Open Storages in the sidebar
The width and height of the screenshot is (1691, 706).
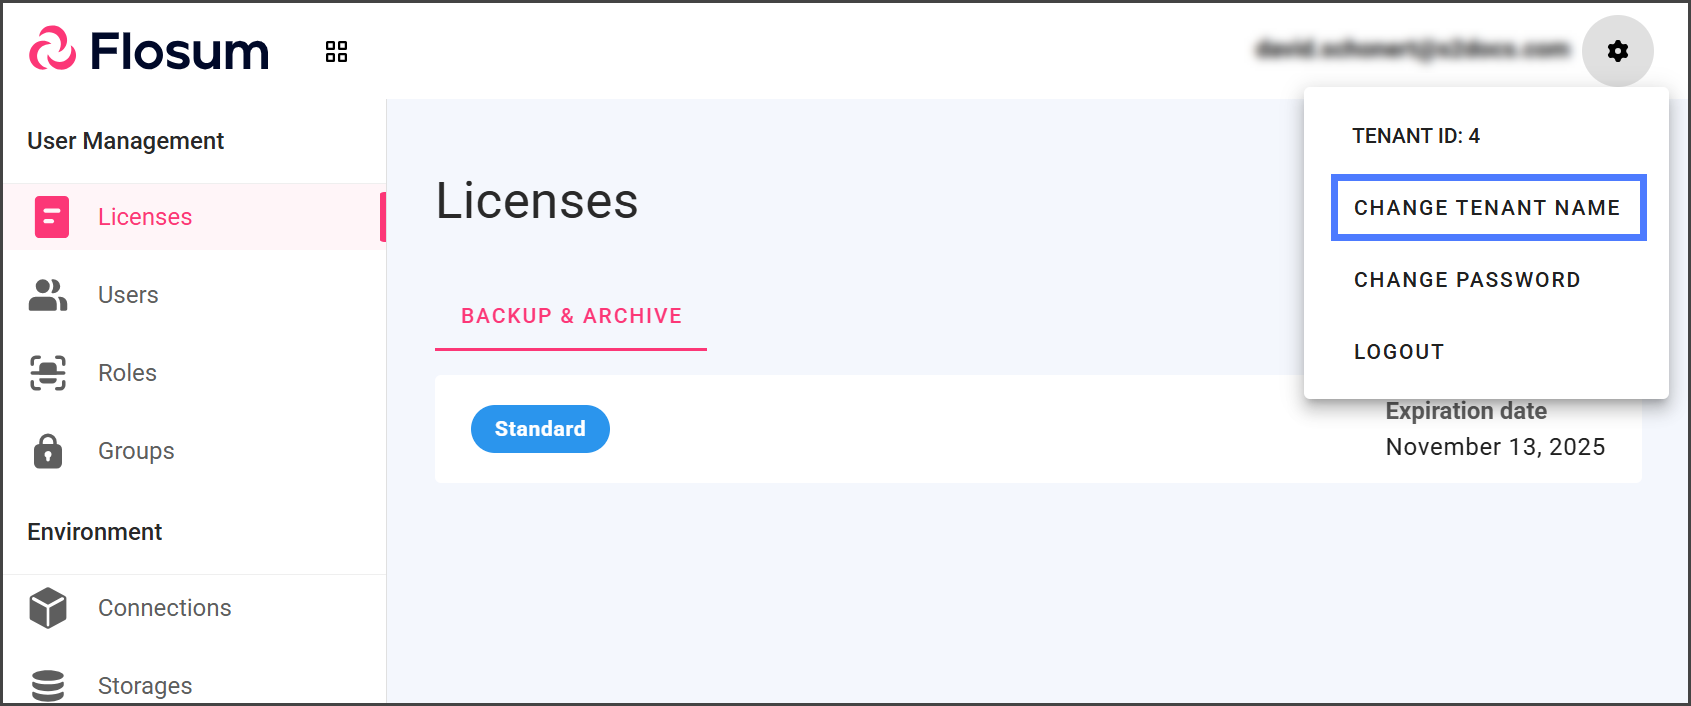(145, 685)
